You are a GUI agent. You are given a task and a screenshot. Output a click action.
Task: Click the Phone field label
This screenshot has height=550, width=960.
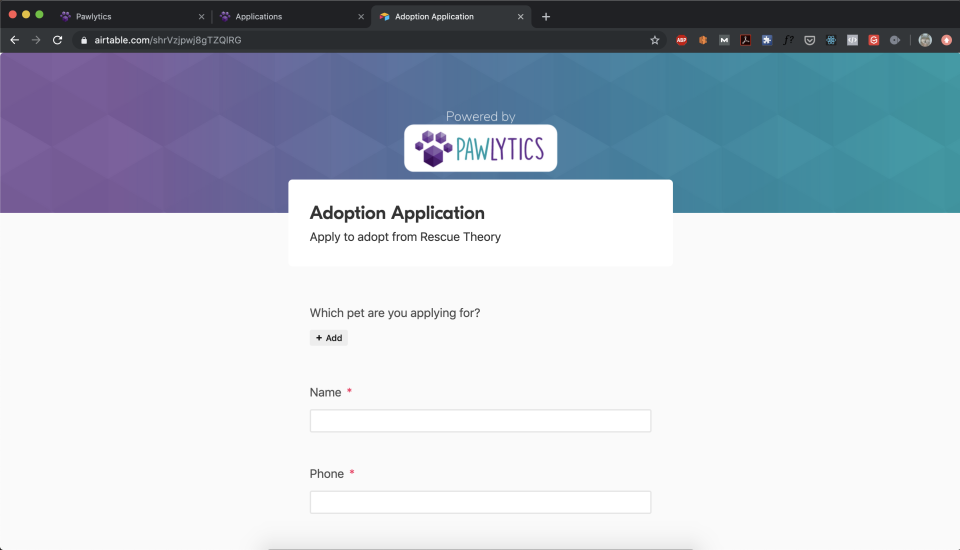(x=326, y=474)
